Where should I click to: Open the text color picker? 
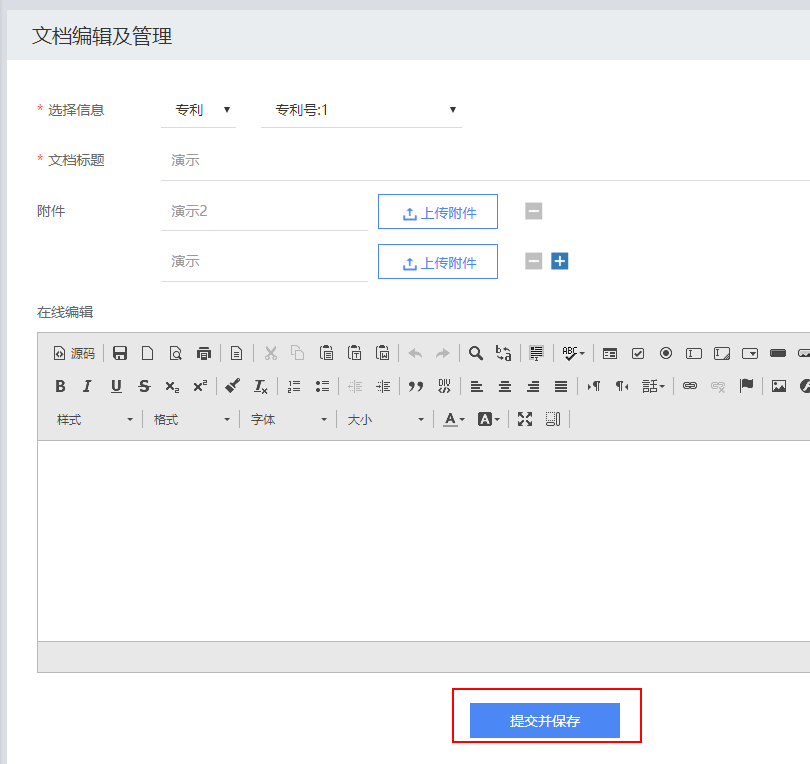(455, 419)
